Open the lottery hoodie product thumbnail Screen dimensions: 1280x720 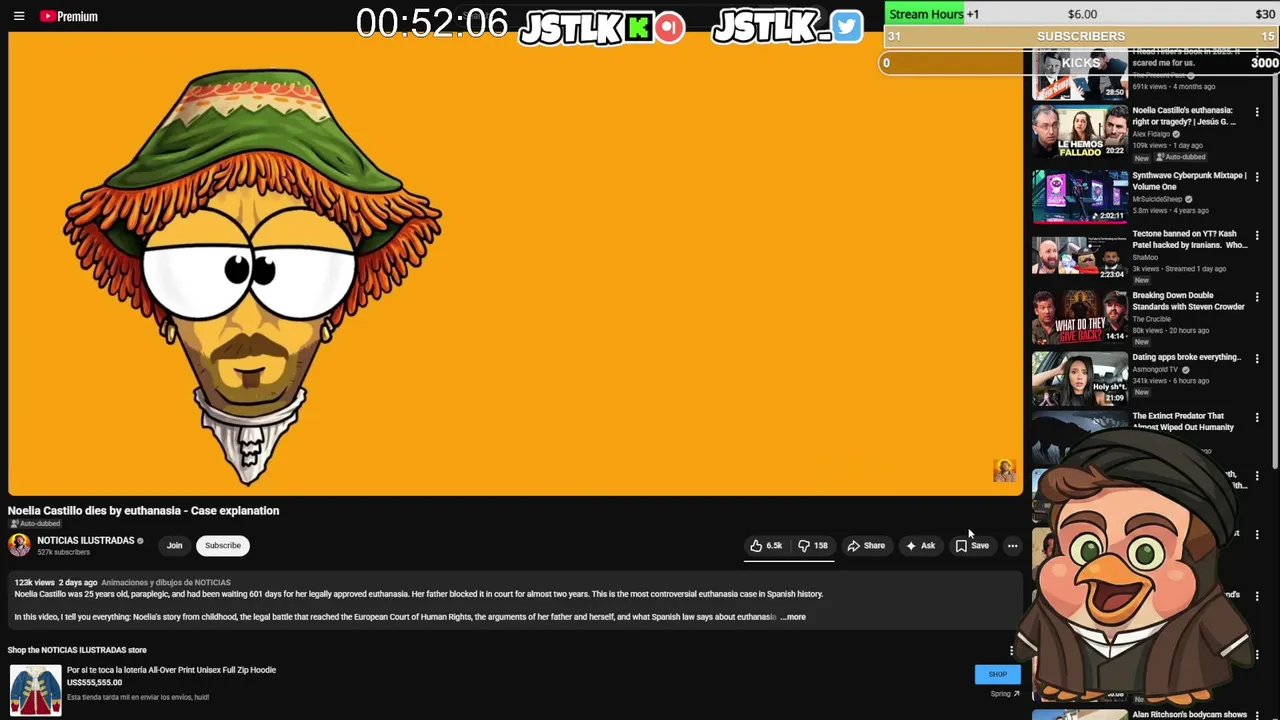point(35,691)
